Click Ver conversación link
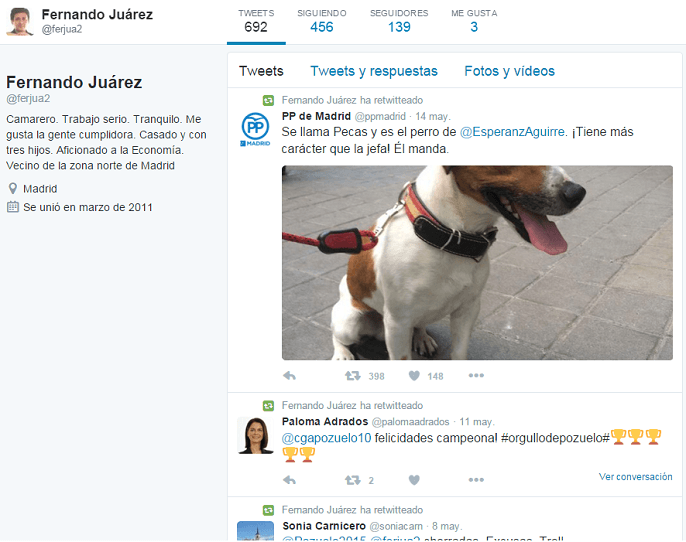Screen dimensions: 686x542 tap(635, 477)
